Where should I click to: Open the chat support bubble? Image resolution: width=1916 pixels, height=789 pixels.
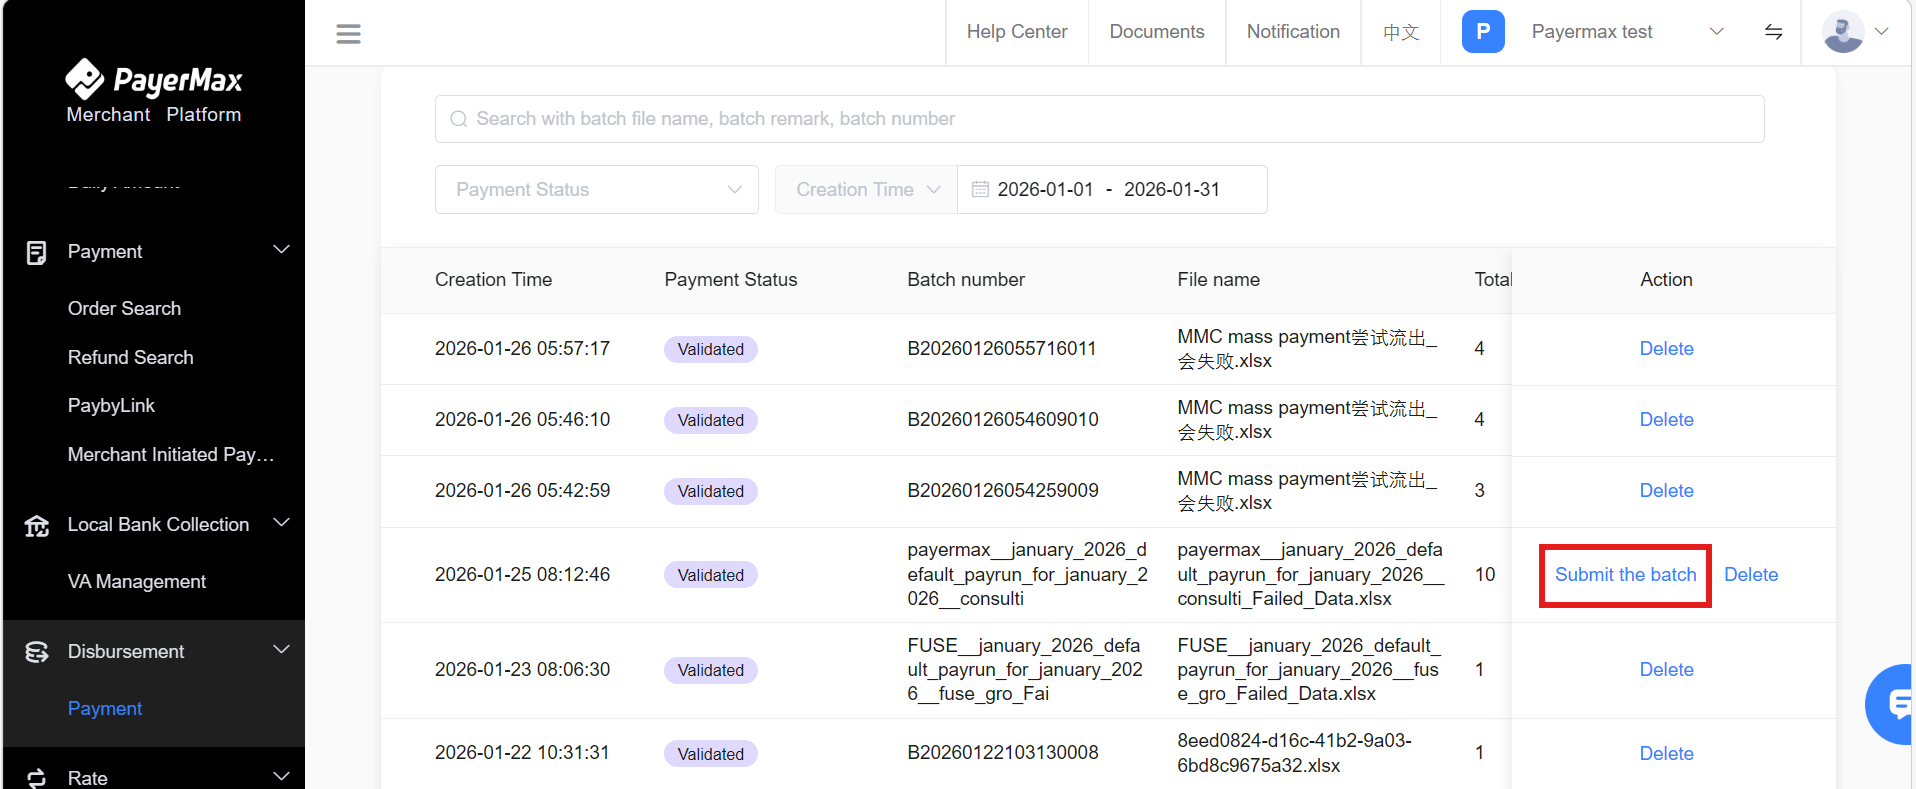pyautogui.click(x=1893, y=704)
